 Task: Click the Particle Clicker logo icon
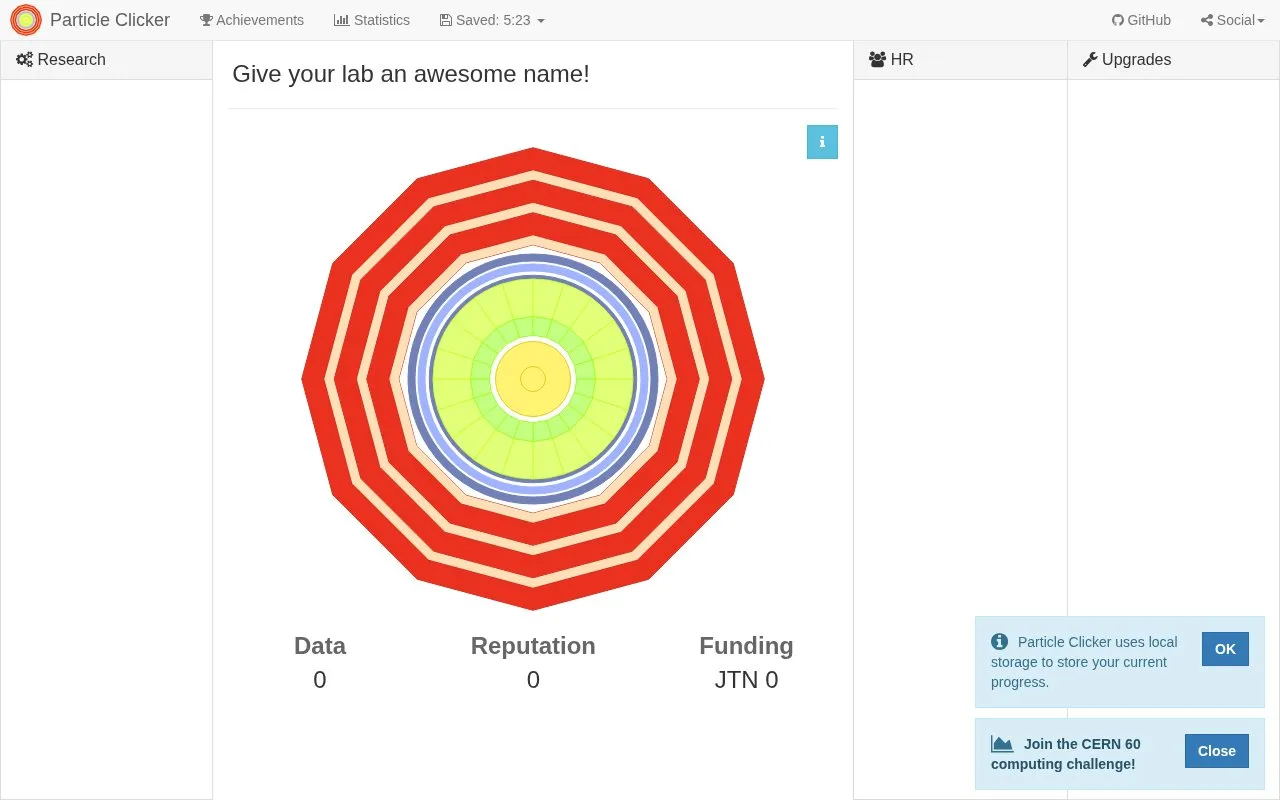(26, 20)
